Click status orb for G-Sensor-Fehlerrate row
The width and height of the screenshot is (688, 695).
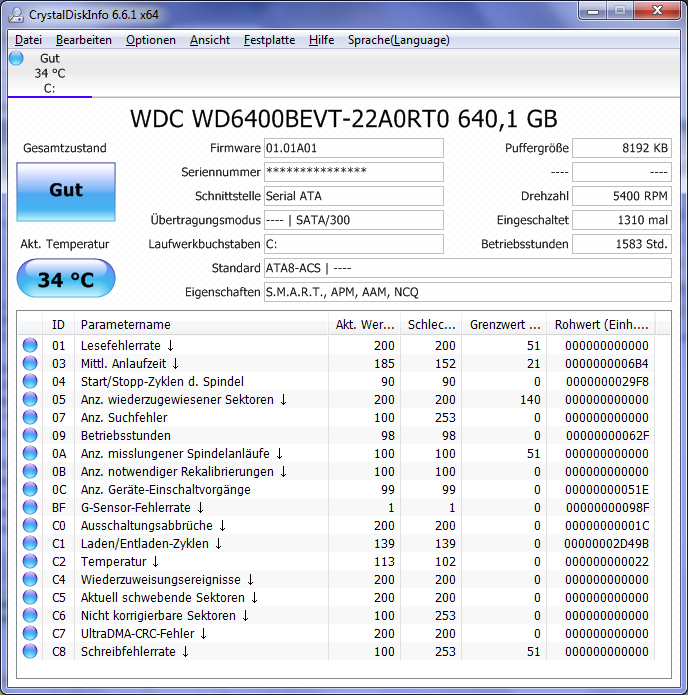tap(30, 508)
